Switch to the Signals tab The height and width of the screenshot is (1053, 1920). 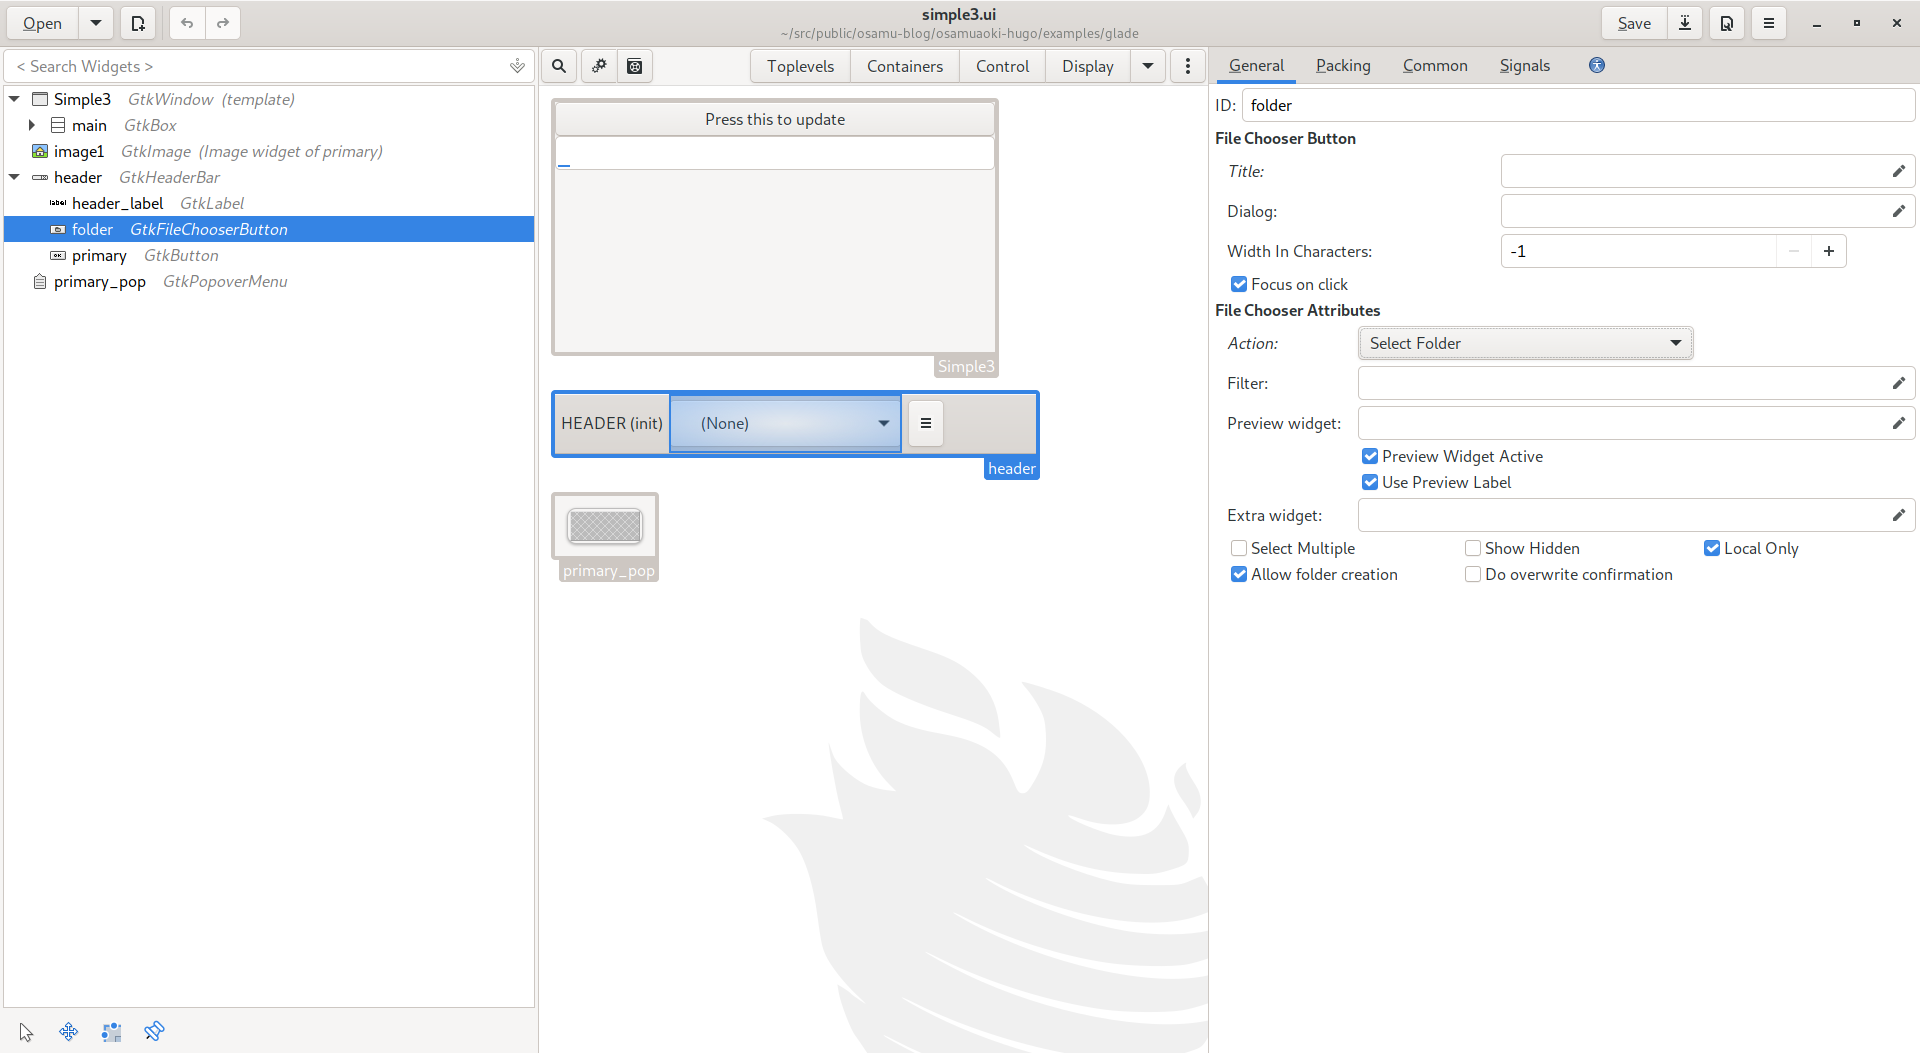tap(1524, 65)
